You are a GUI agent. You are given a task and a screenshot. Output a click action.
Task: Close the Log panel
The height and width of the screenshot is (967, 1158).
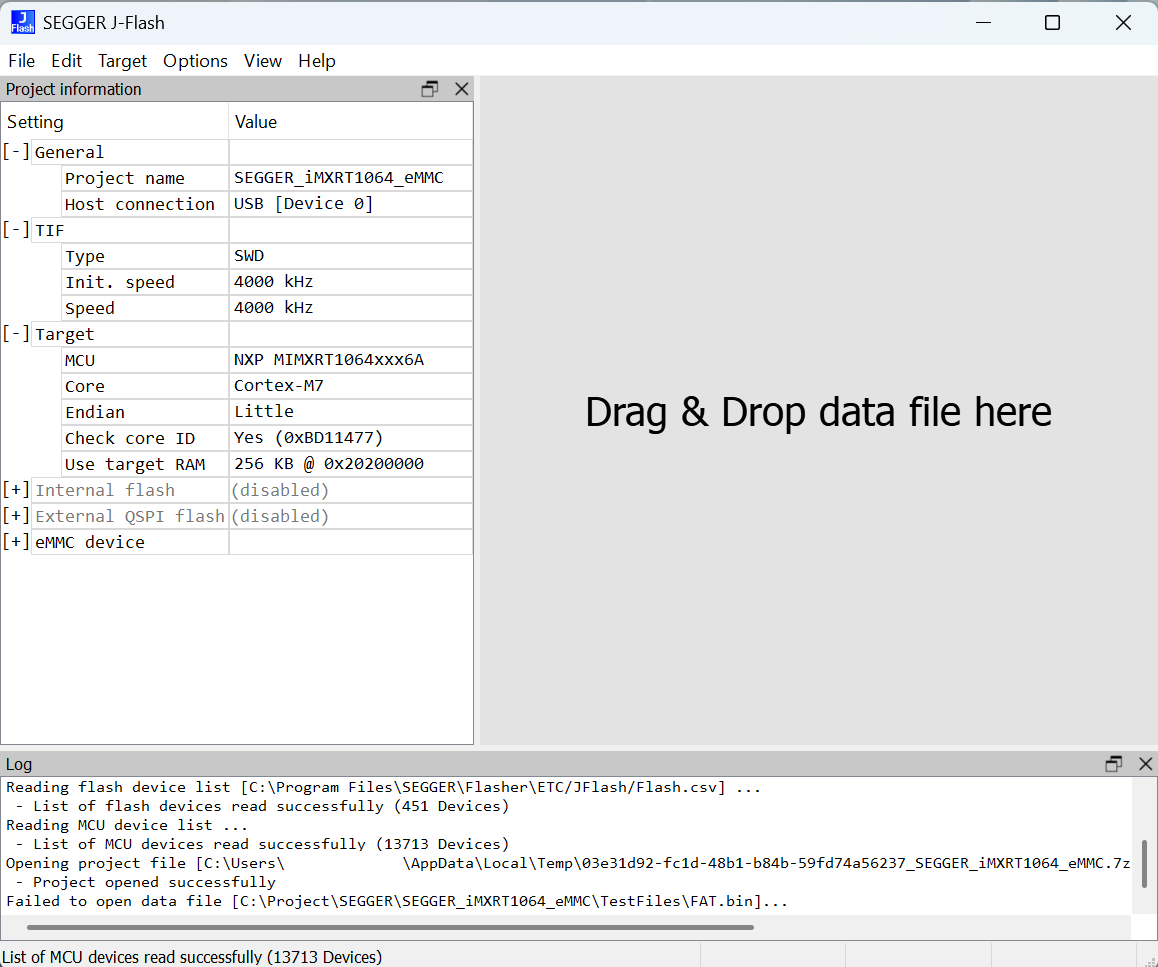pyautogui.click(x=1146, y=764)
